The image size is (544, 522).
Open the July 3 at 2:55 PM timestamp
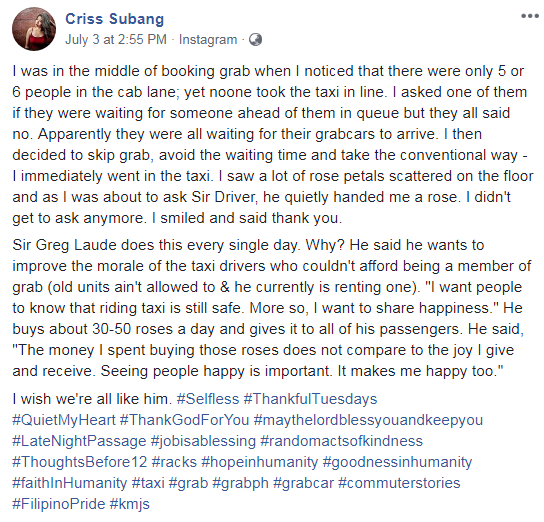coord(116,40)
